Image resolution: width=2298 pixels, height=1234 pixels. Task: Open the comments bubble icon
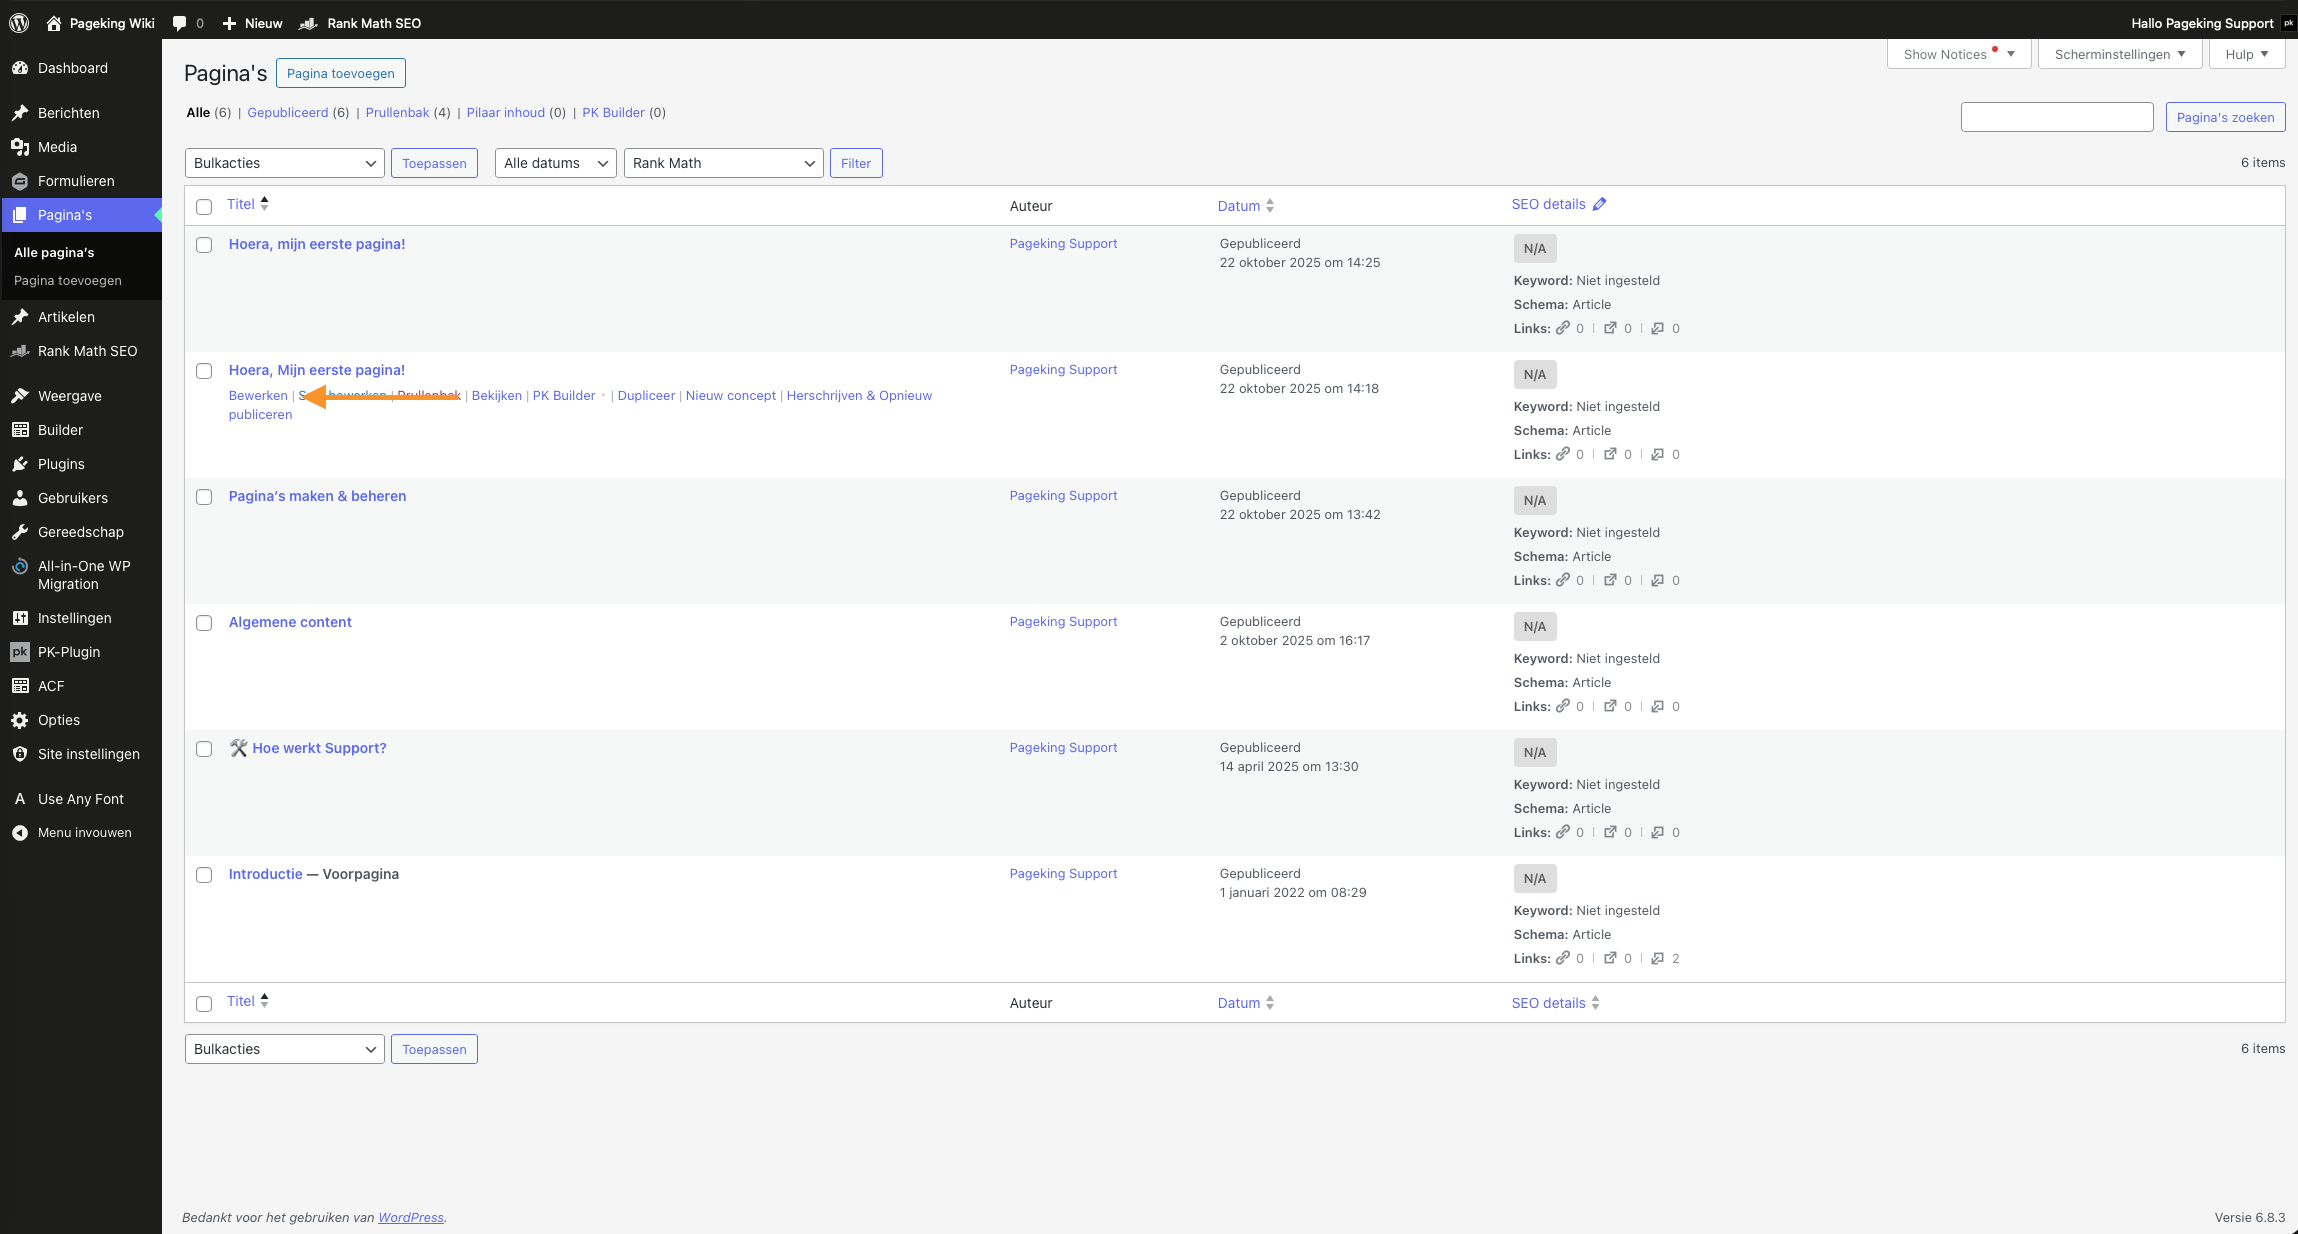click(x=179, y=23)
